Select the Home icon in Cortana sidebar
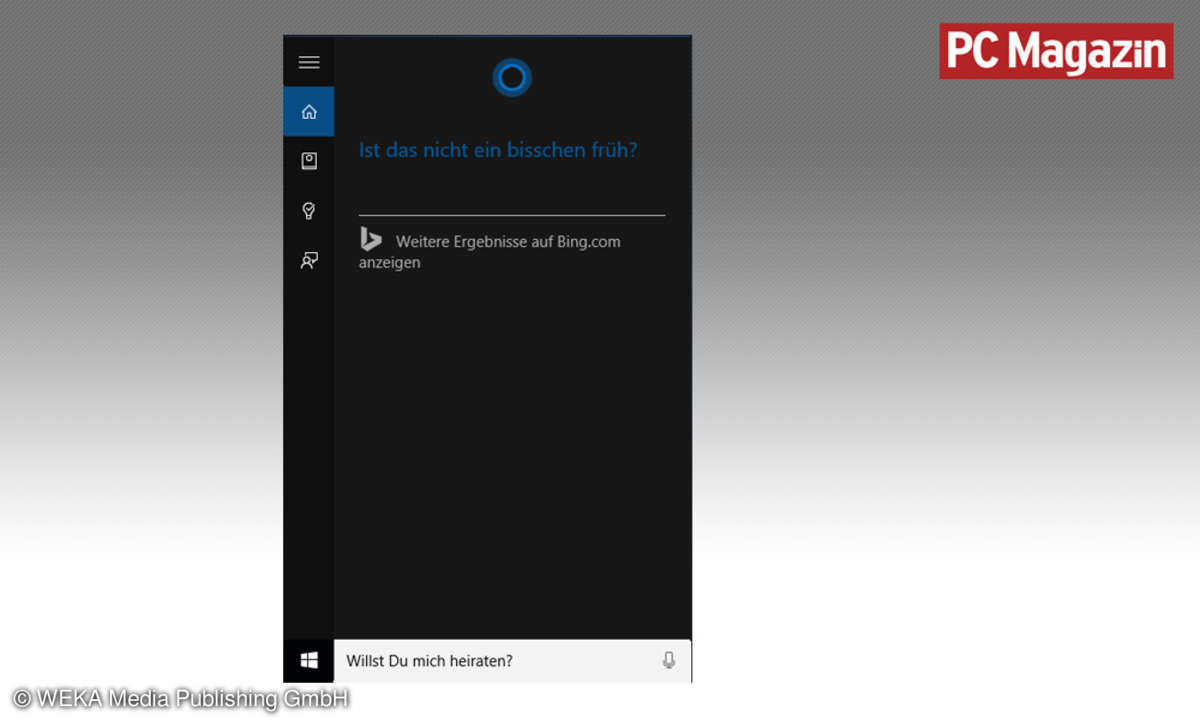Screen dimensions: 1200x720 pyautogui.click(x=309, y=111)
